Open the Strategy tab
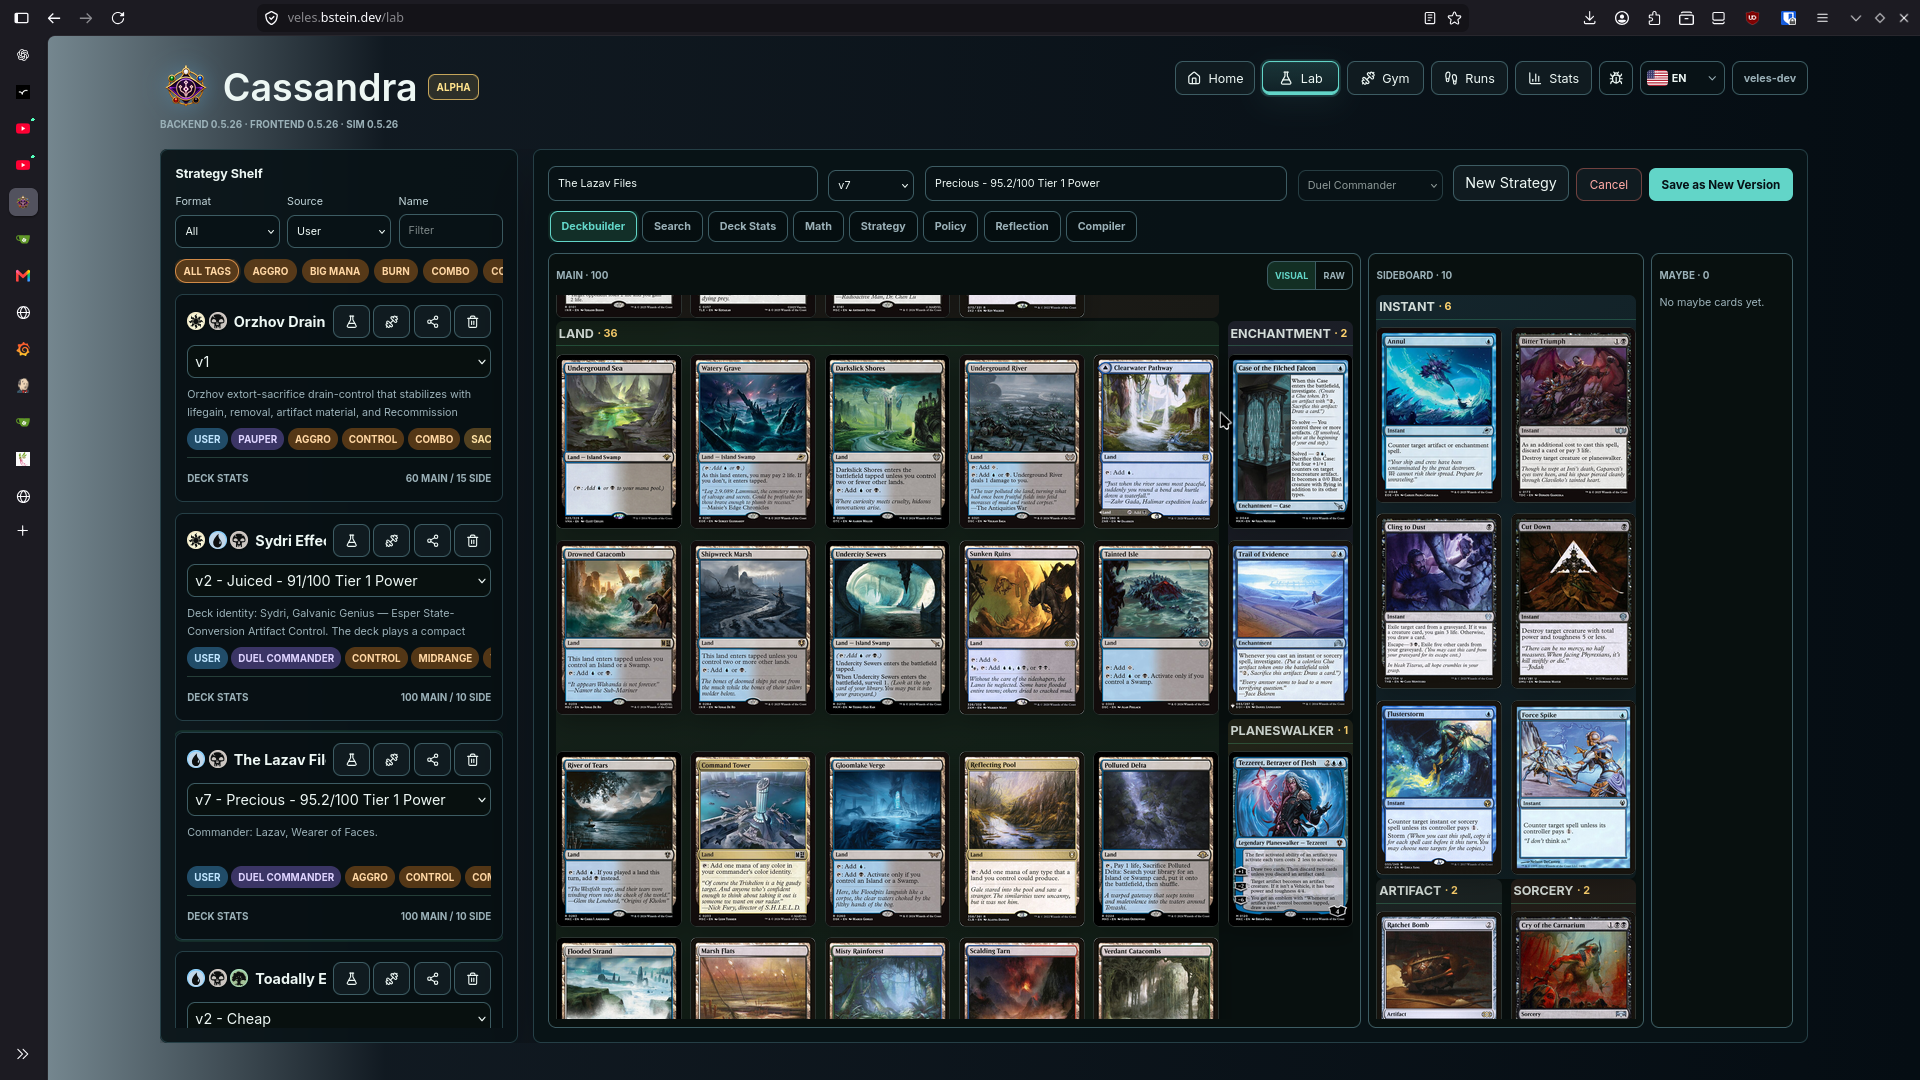The width and height of the screenshot is (1920, 1080). coord(883,226)
